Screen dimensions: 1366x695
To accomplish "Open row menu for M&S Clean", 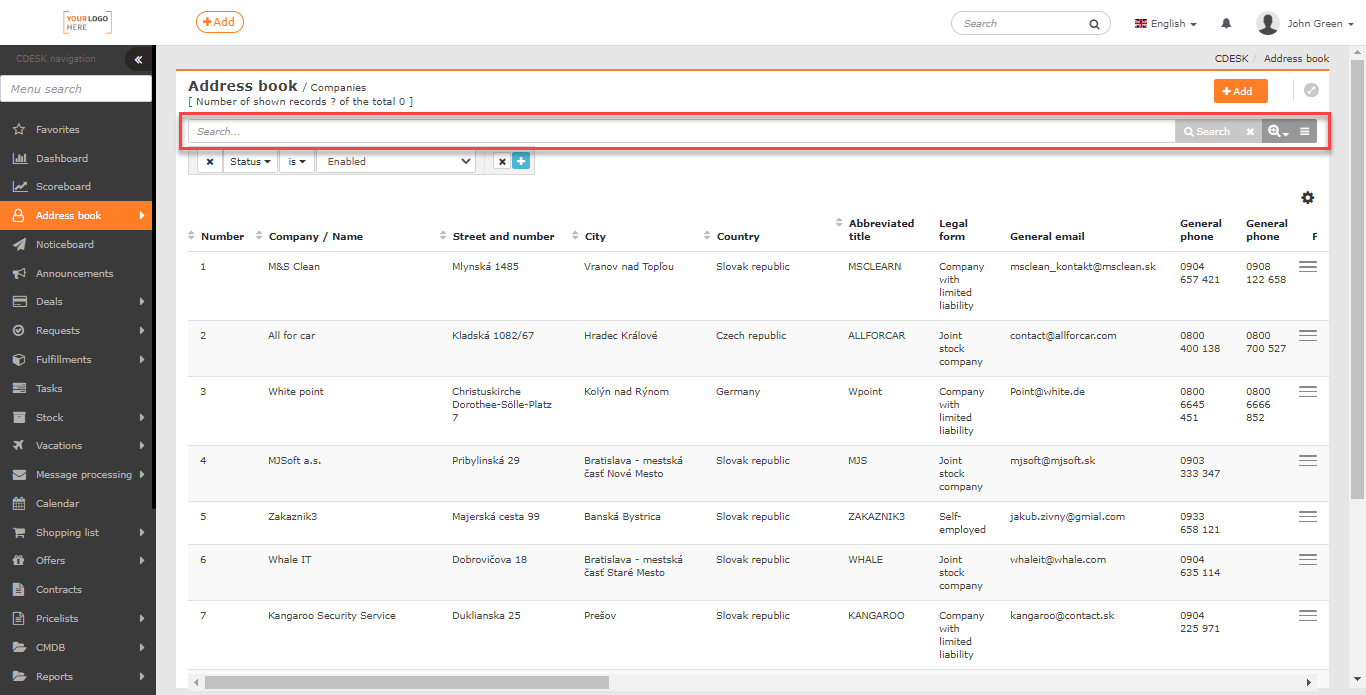I will tap(1307, 267).
